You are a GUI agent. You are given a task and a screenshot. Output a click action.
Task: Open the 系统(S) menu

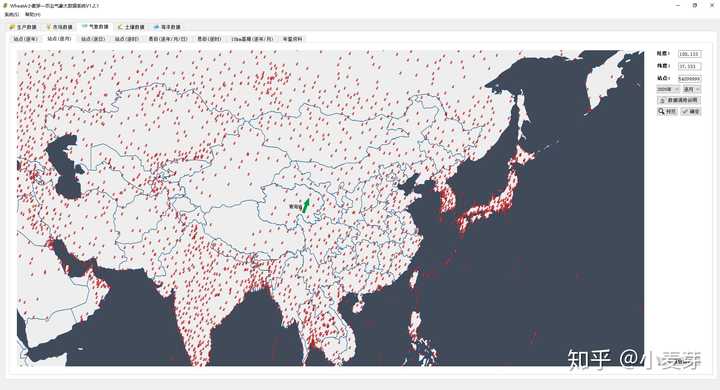point(11,15)
